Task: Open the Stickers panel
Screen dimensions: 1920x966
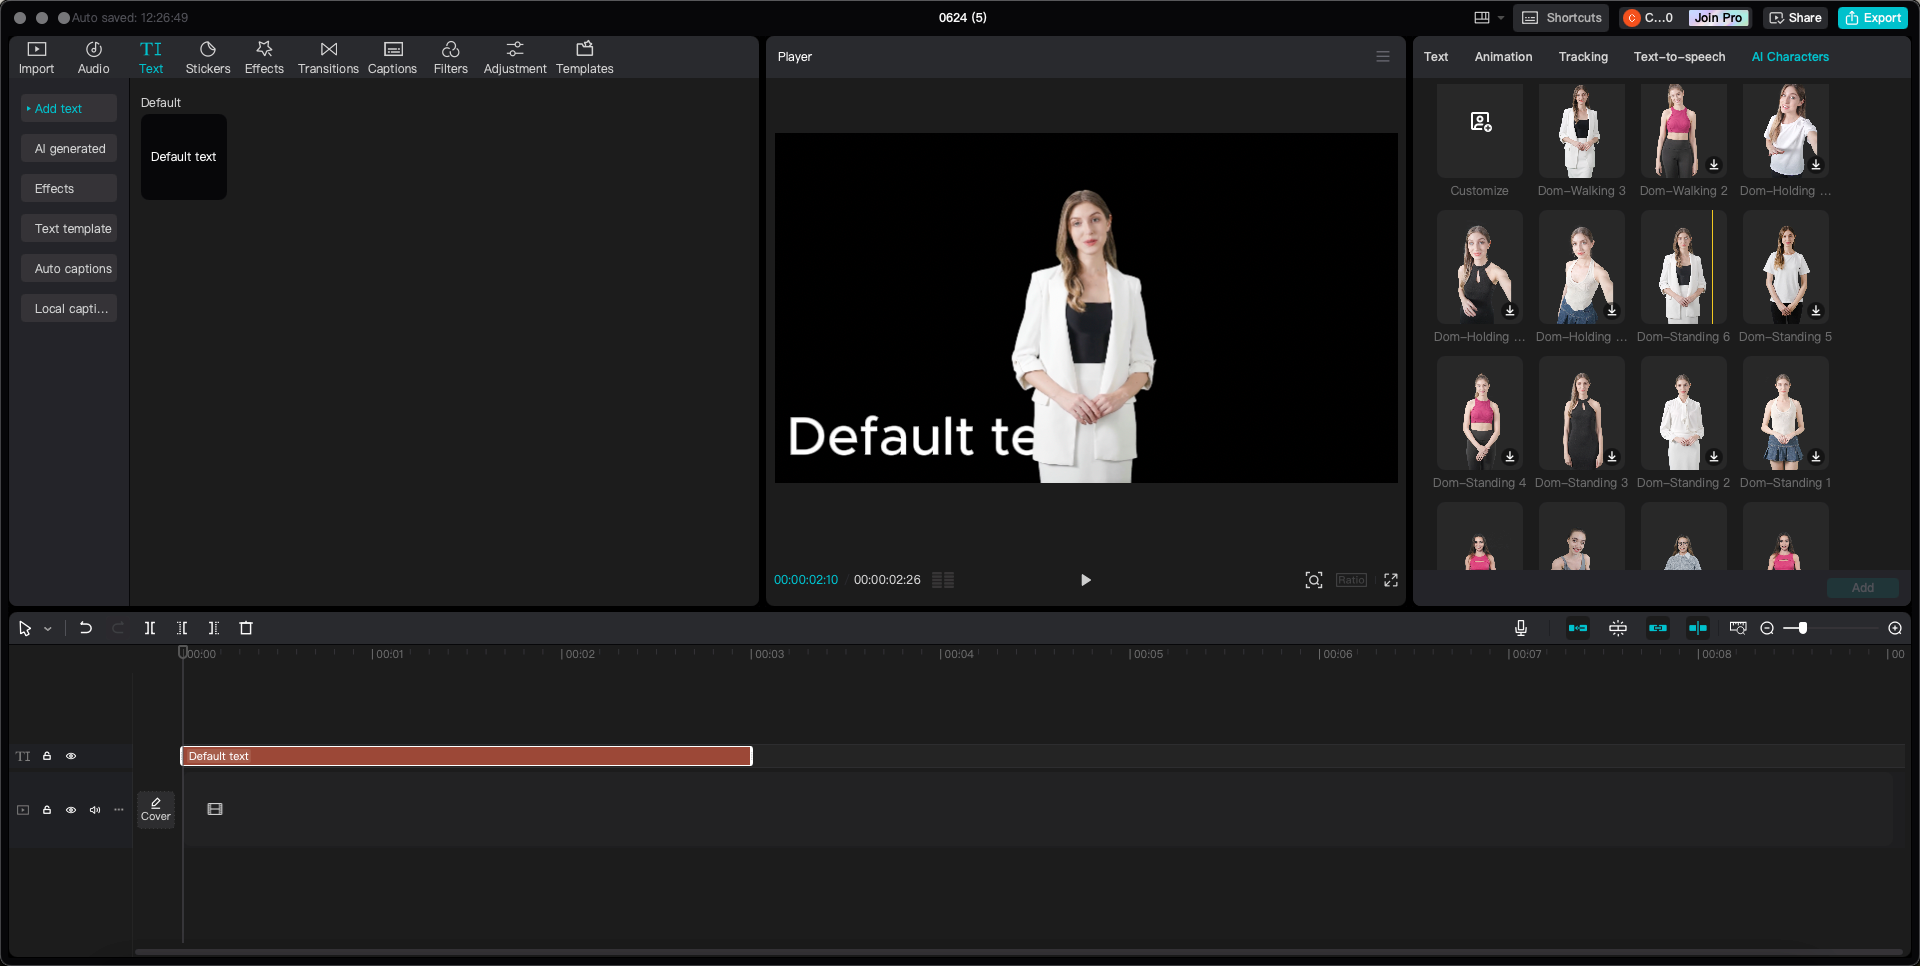Action: pyautogui.click(x=207, y=57)
